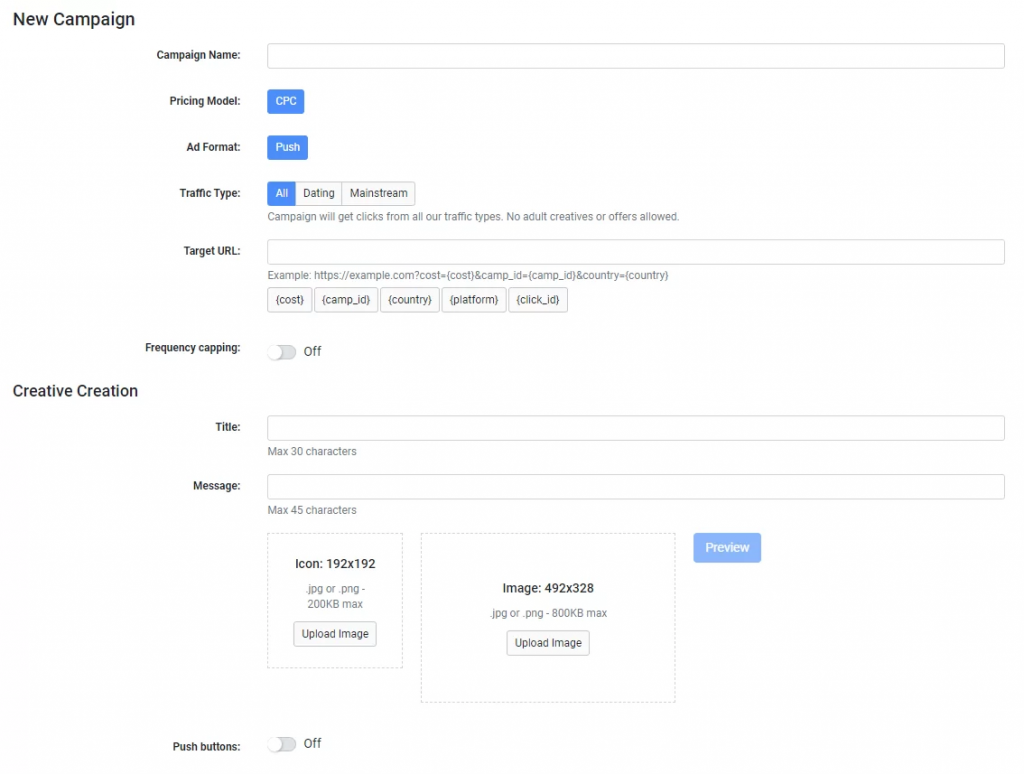Open the creative Preview
This screenshot has width=1024, height=774.
[727, 548]
